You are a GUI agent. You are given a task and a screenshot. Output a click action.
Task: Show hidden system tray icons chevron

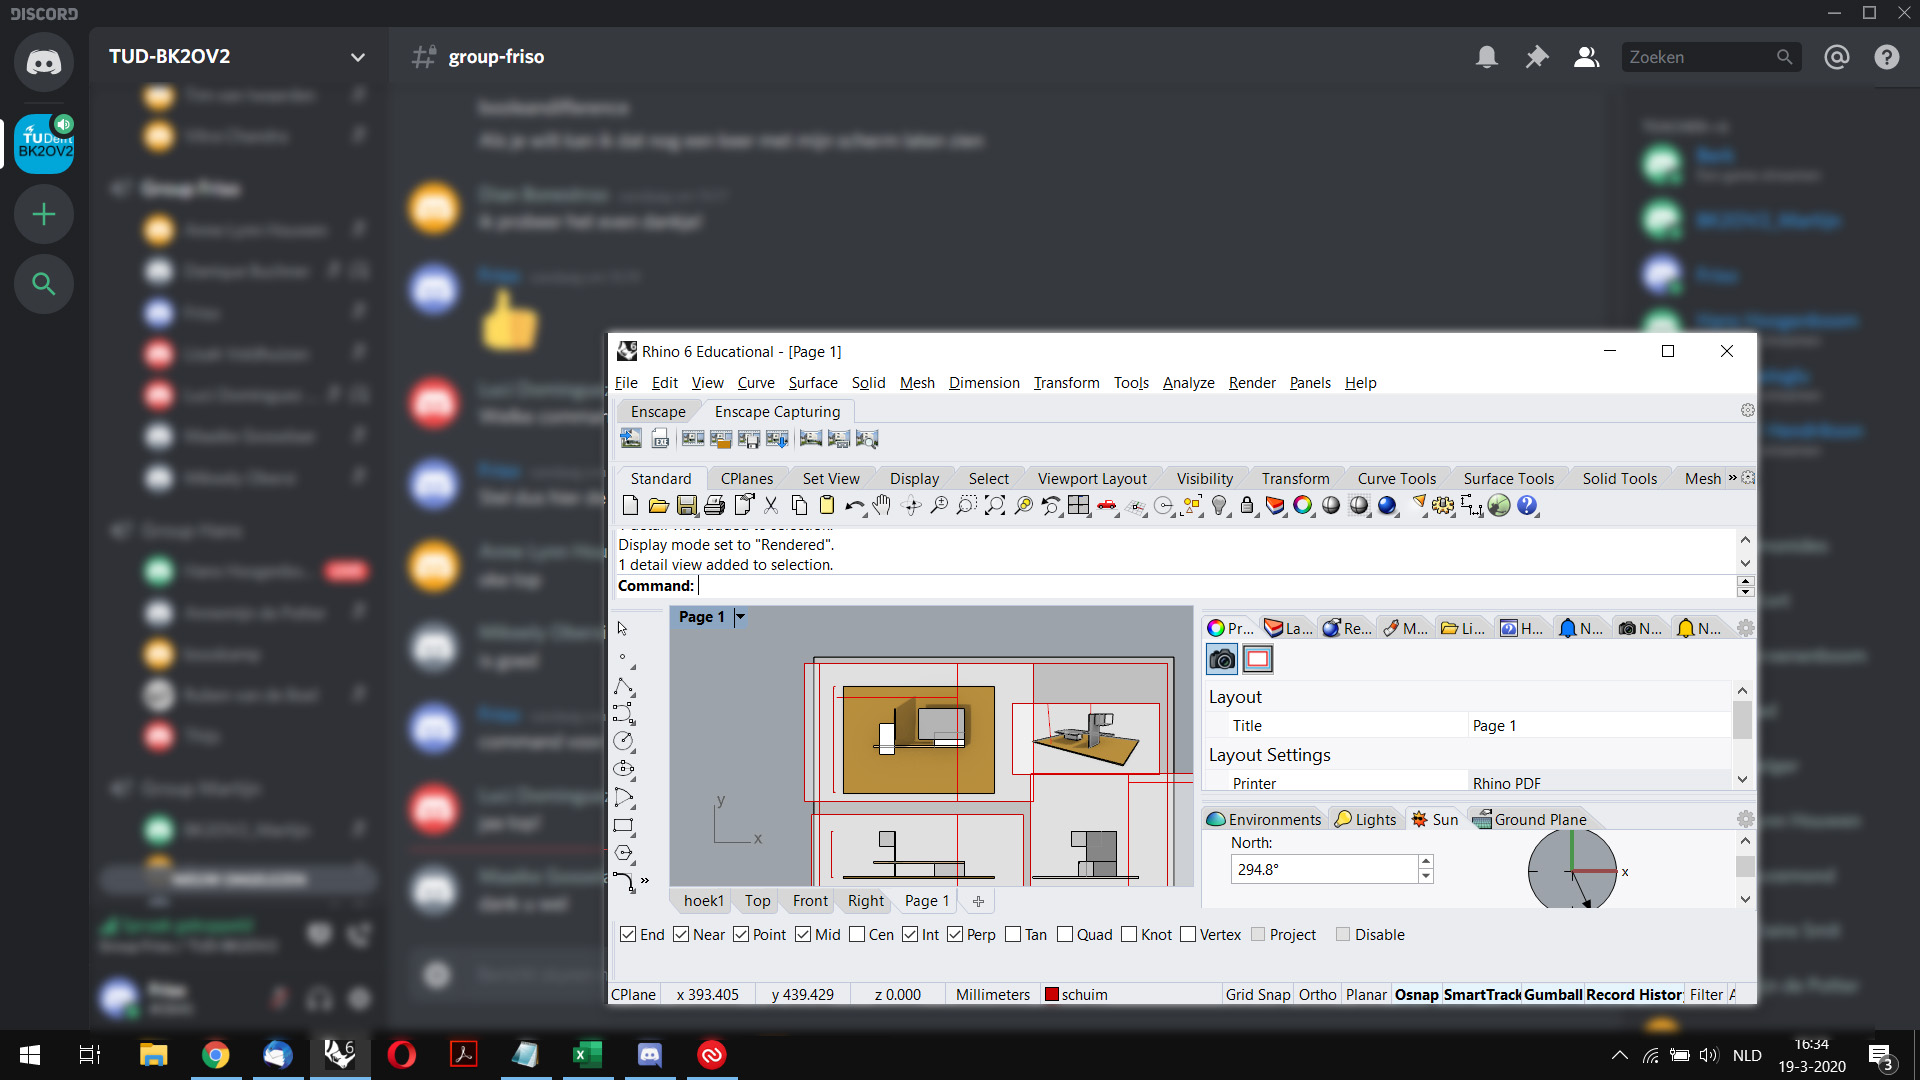pos(1619,1055)
